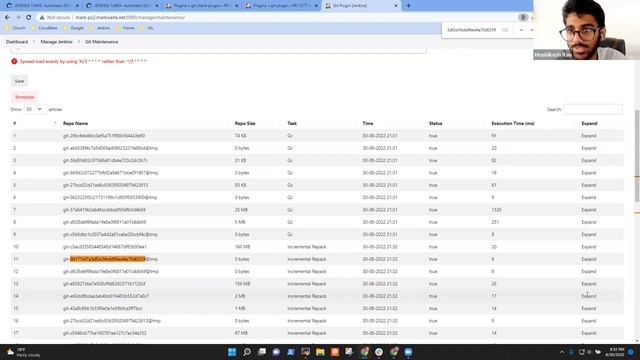
Task: Expand row 5 with 83 KB repo
Action: (589, 185)
